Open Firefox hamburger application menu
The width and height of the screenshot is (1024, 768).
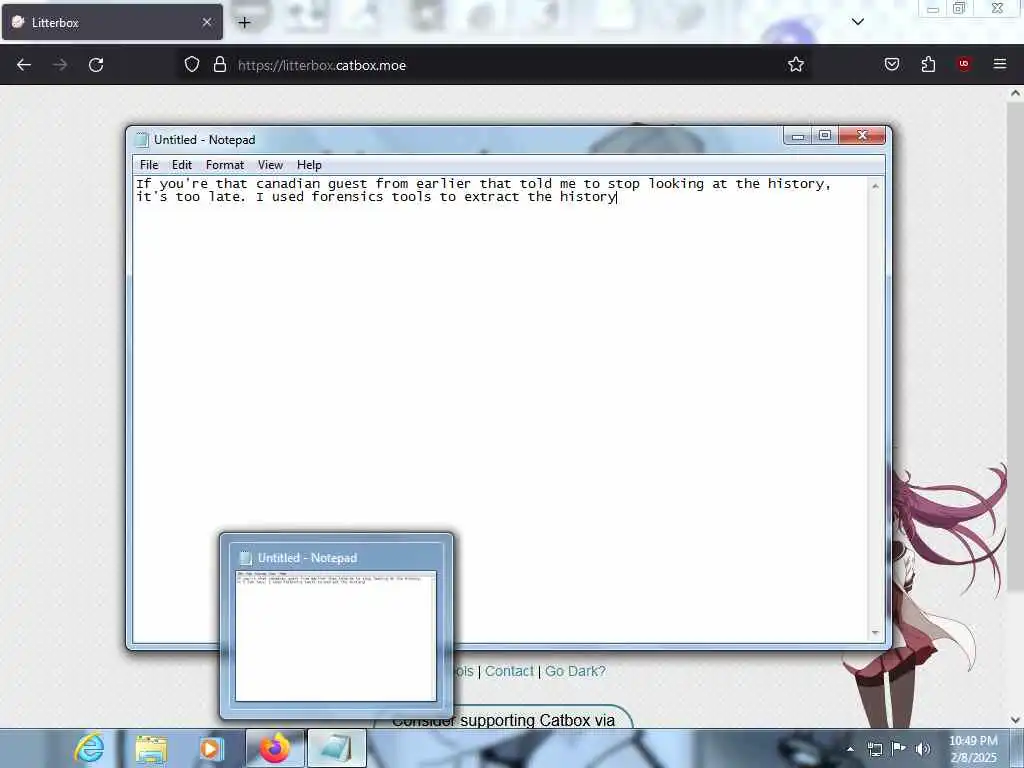click(x=1000, y=65)
